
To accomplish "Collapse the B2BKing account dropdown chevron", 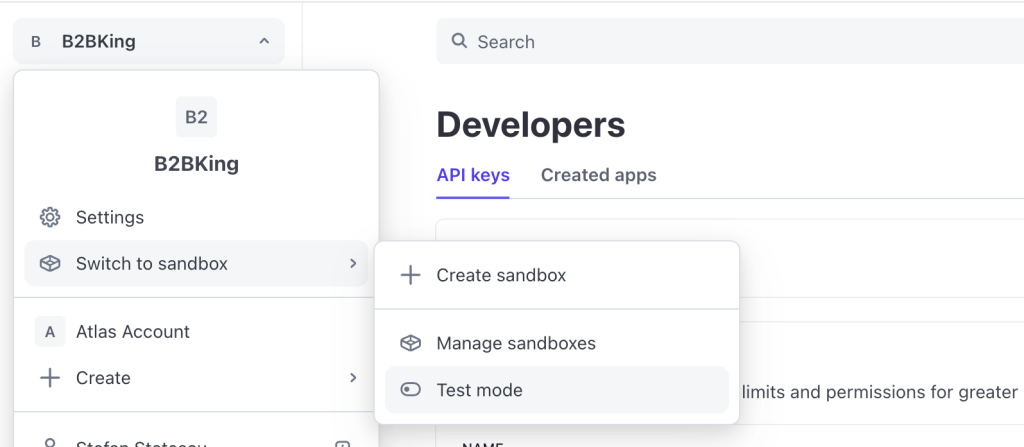I will click(264, 42).
